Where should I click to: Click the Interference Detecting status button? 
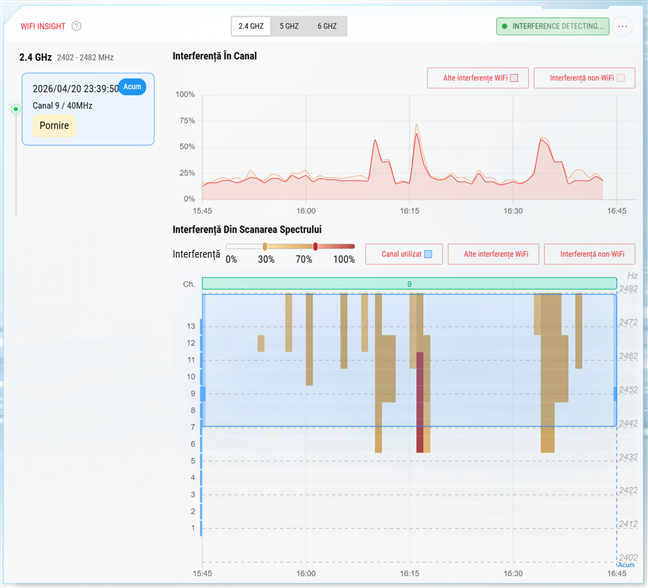(551, 26)
